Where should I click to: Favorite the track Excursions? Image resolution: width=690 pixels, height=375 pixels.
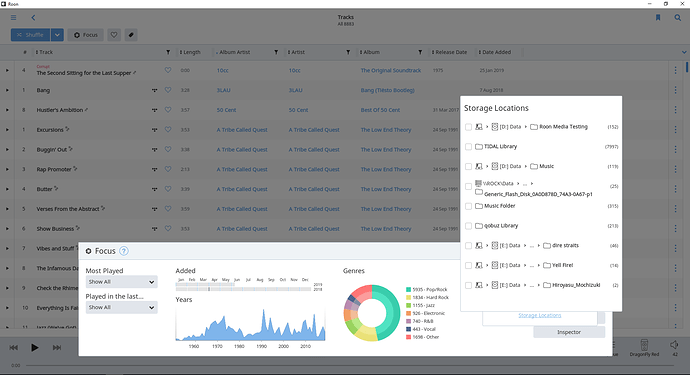pos(168,129)
